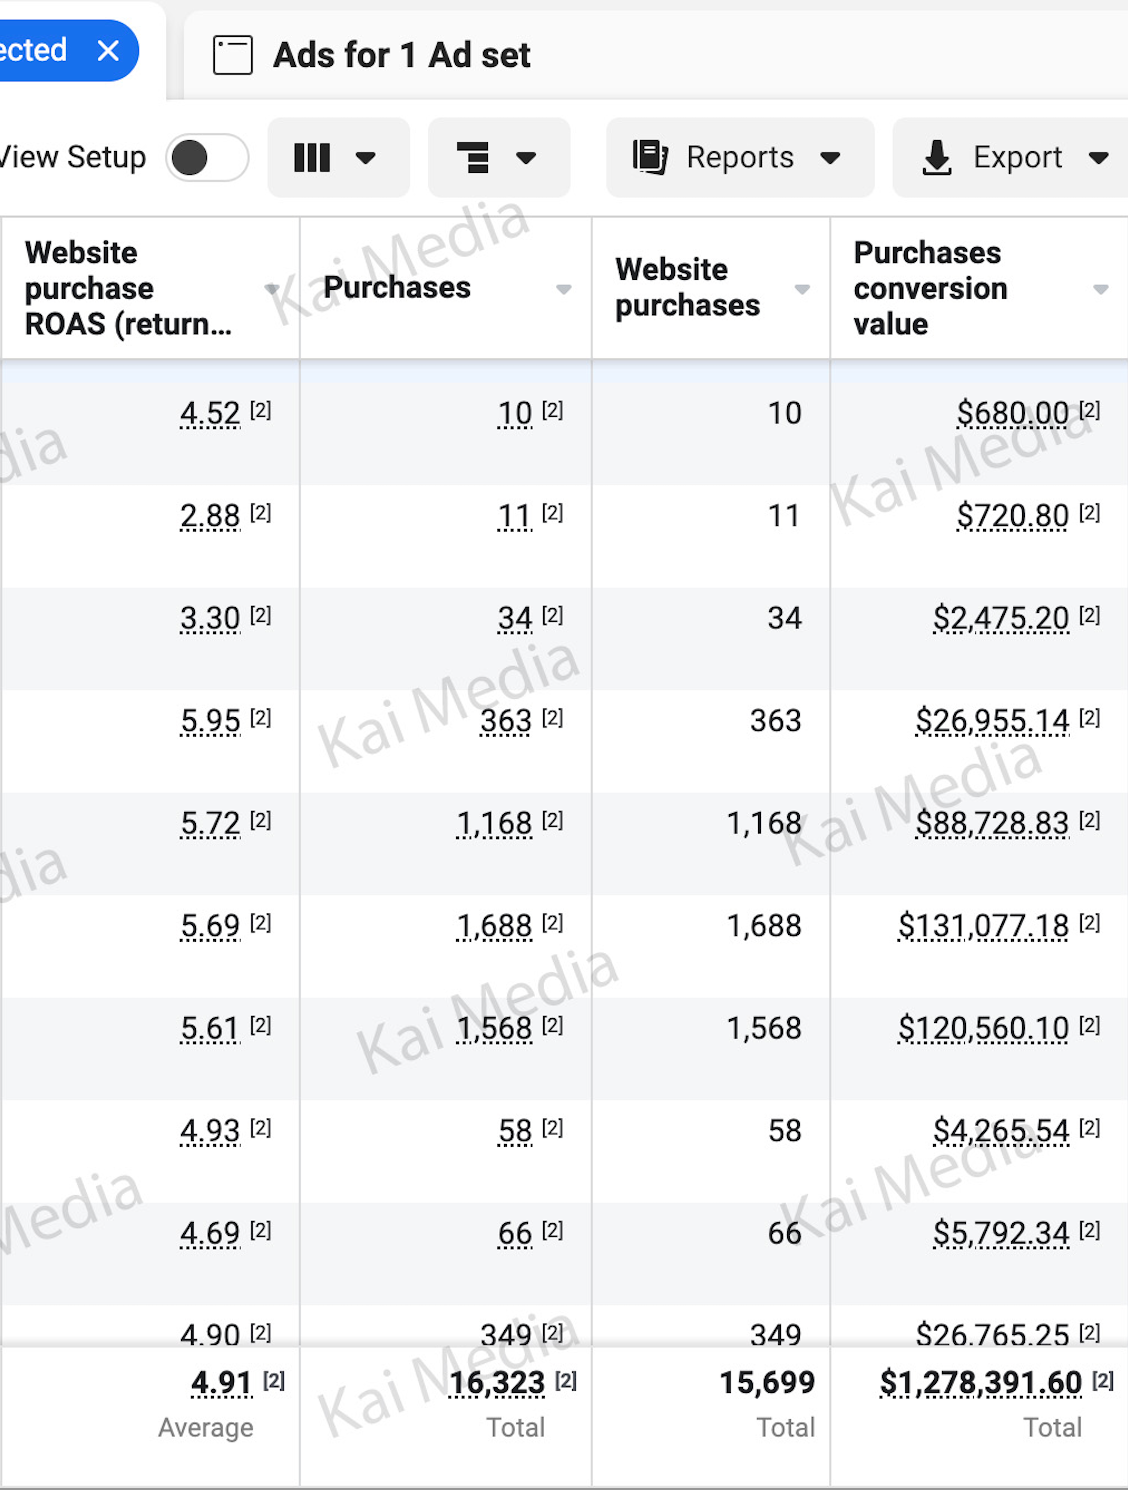Viewport: 1128px width, 1490px height.
Task: Open Website purchases column dropdown arrow
Action: coord(802,289)
